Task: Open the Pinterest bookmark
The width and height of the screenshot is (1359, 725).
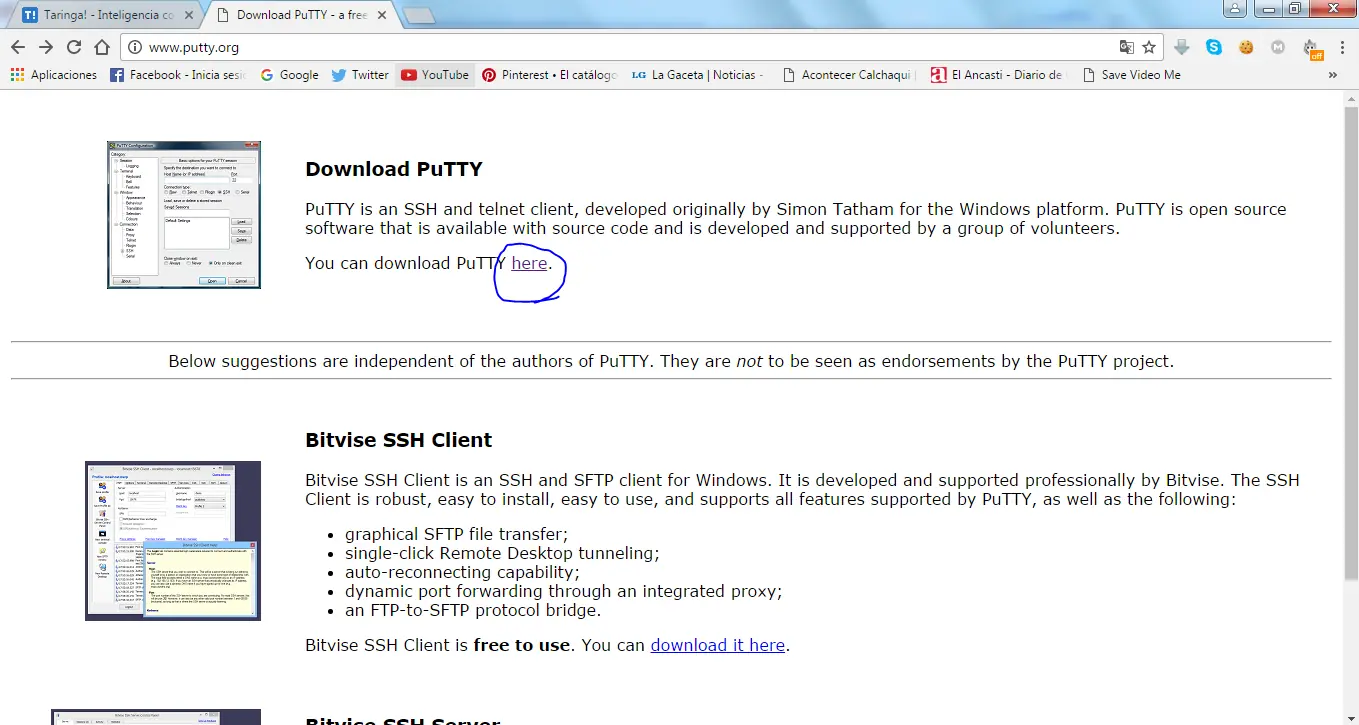Action: tap(550, 75)
